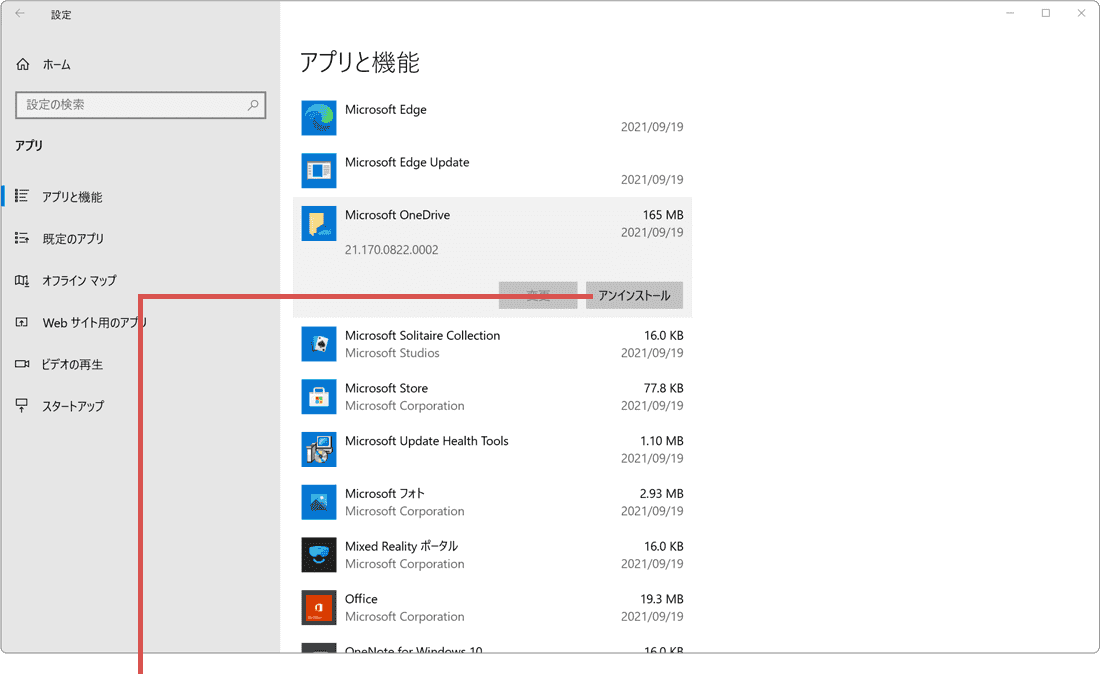Select the Mixed Reality ポータル entry
Viewport: 1100px width, 674px height.
pos(492,554)
